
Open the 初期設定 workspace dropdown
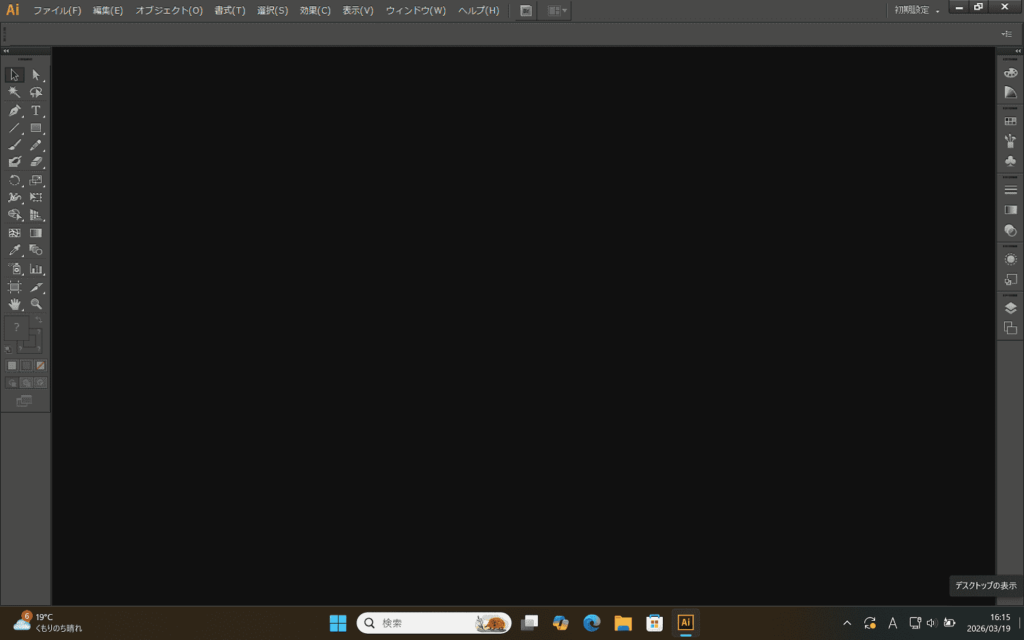[x=915, y=9]
